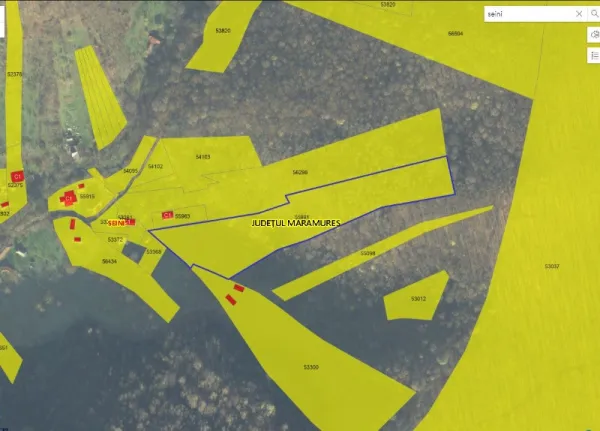Select the orange SEINI locality label

pos(117,223)
